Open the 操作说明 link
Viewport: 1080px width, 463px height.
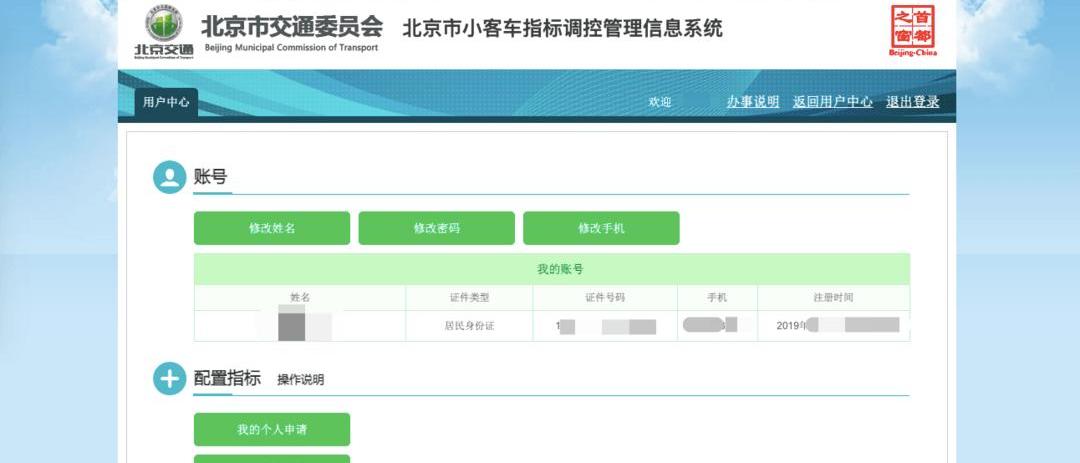[300, 380]
